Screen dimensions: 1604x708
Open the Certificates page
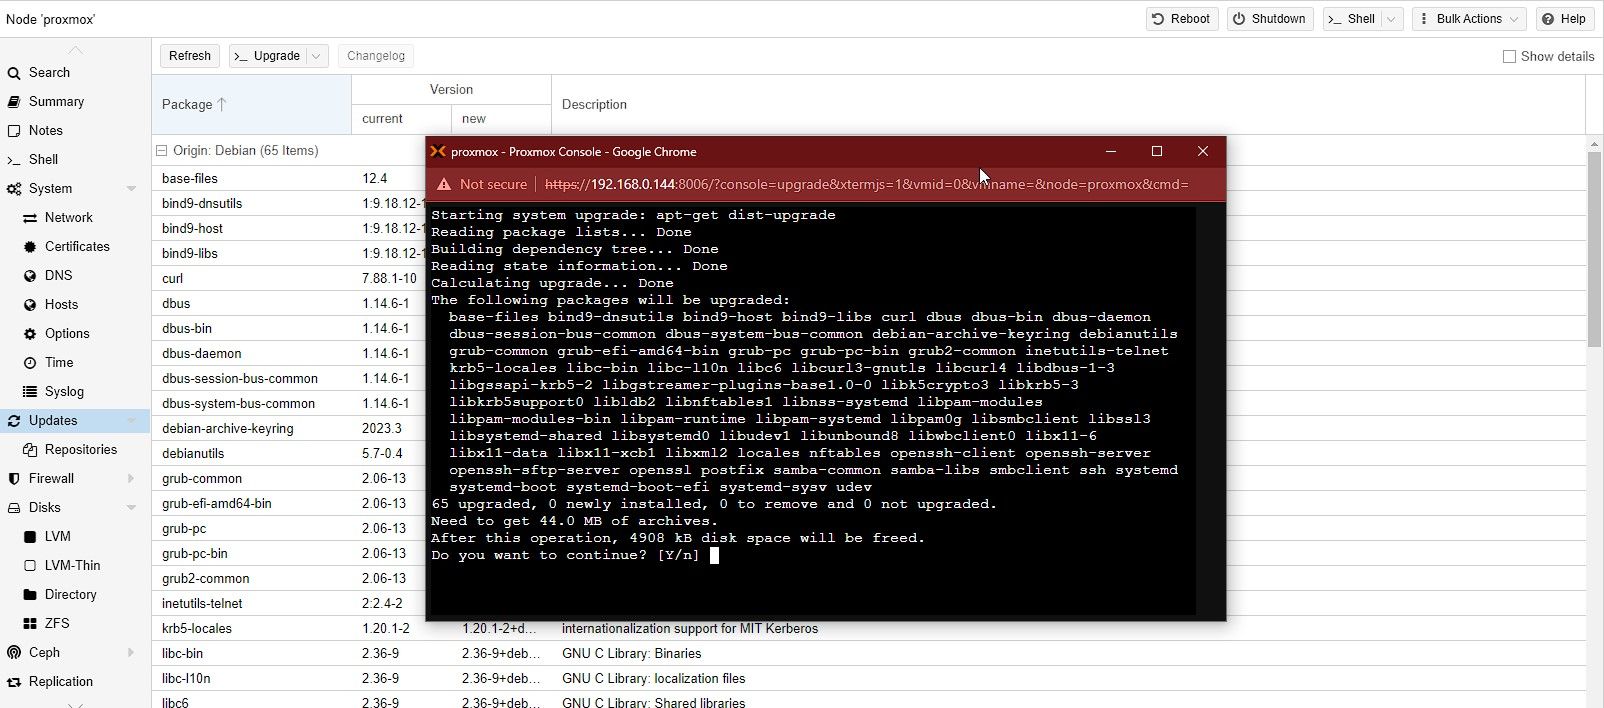75,247
